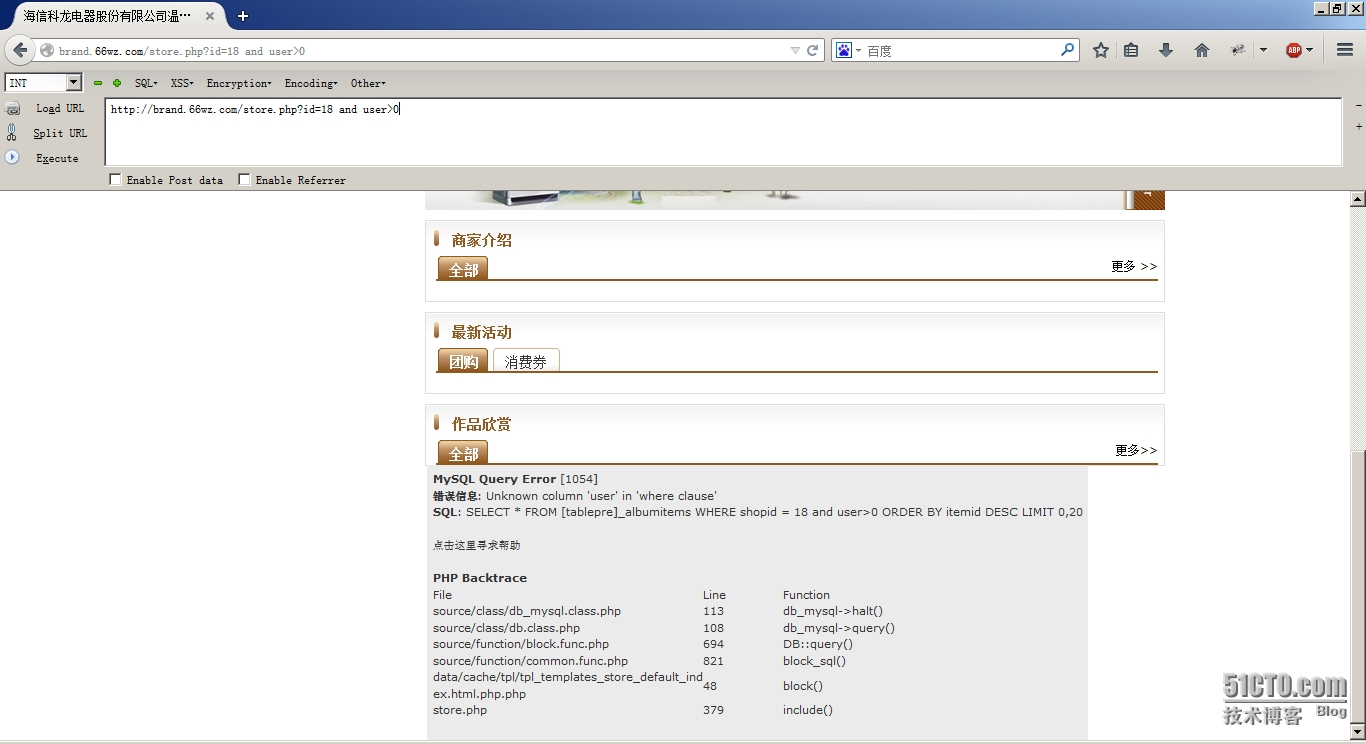Open a new tab with plus button
This screenshot has width=1366, height=744.
click(x=243, y=16)
